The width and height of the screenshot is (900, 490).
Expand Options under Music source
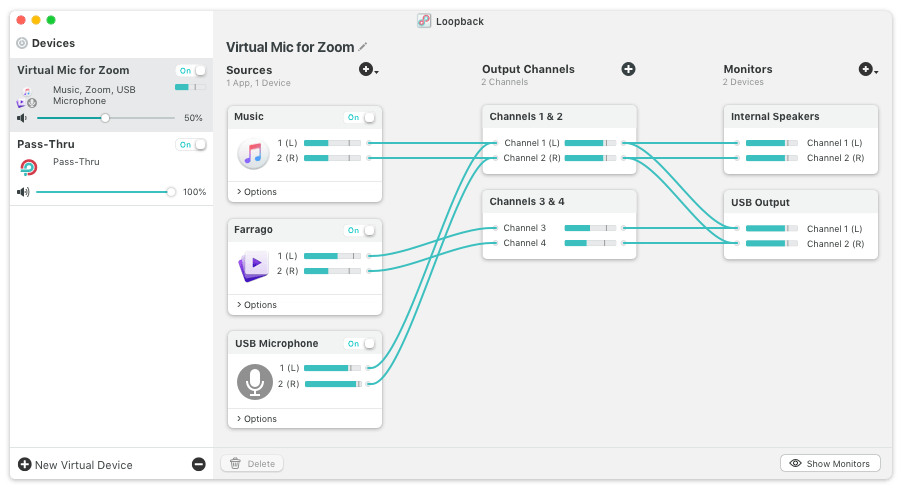click(256, 191)
